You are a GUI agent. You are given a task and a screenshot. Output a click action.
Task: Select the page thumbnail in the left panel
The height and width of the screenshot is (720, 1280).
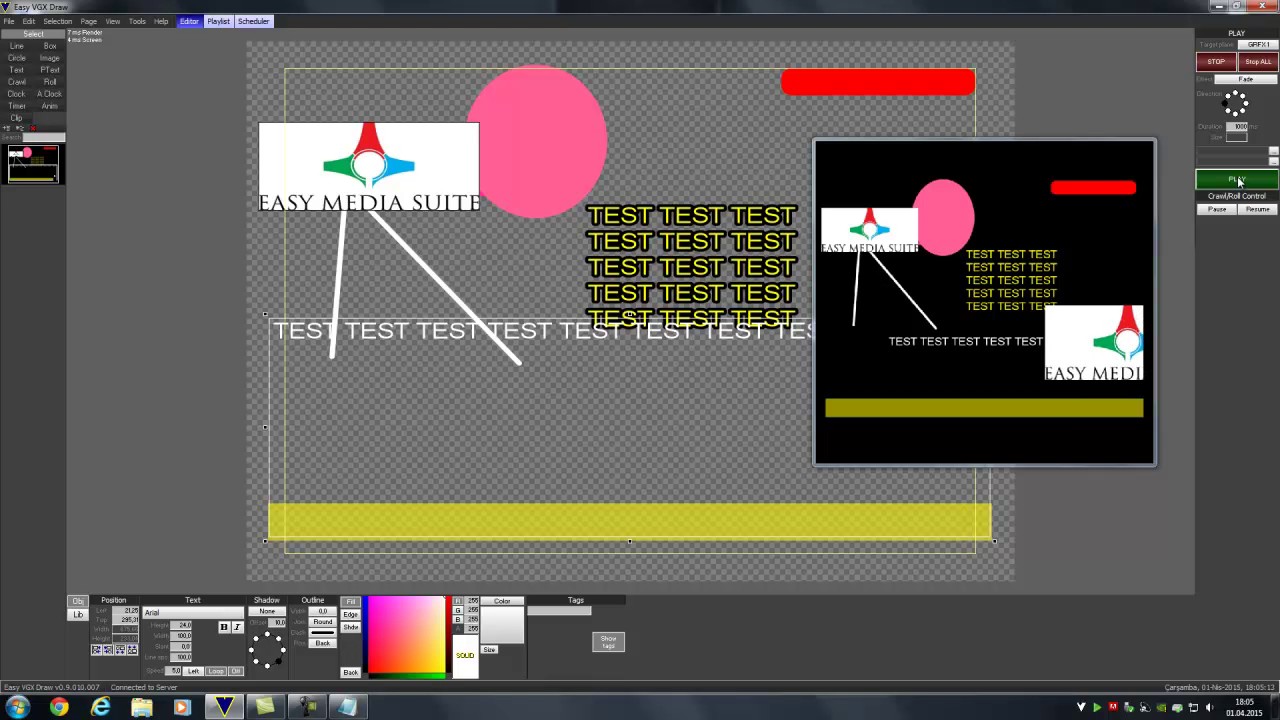pyautogui.click(x=33, y=165)
